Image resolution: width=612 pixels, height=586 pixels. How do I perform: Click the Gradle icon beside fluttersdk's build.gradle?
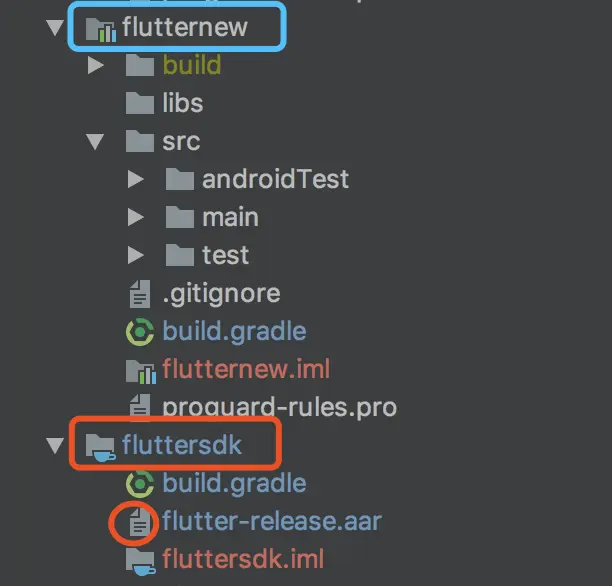(x=140, y=484)
